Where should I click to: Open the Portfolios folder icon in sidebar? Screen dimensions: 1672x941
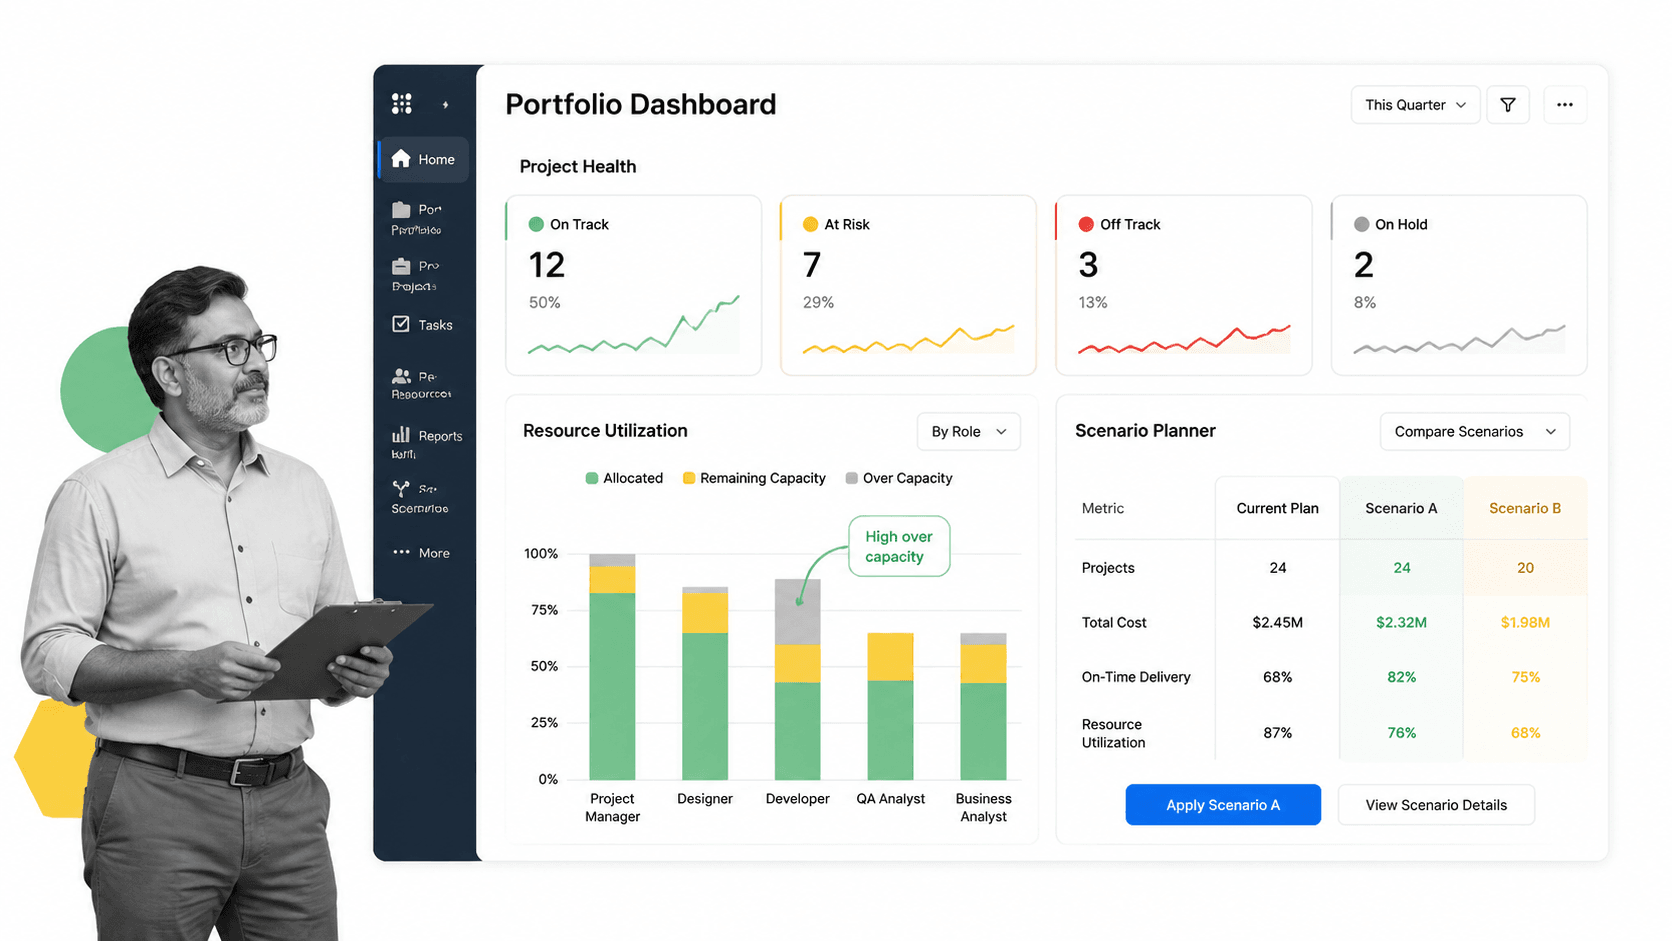point(401,209)
